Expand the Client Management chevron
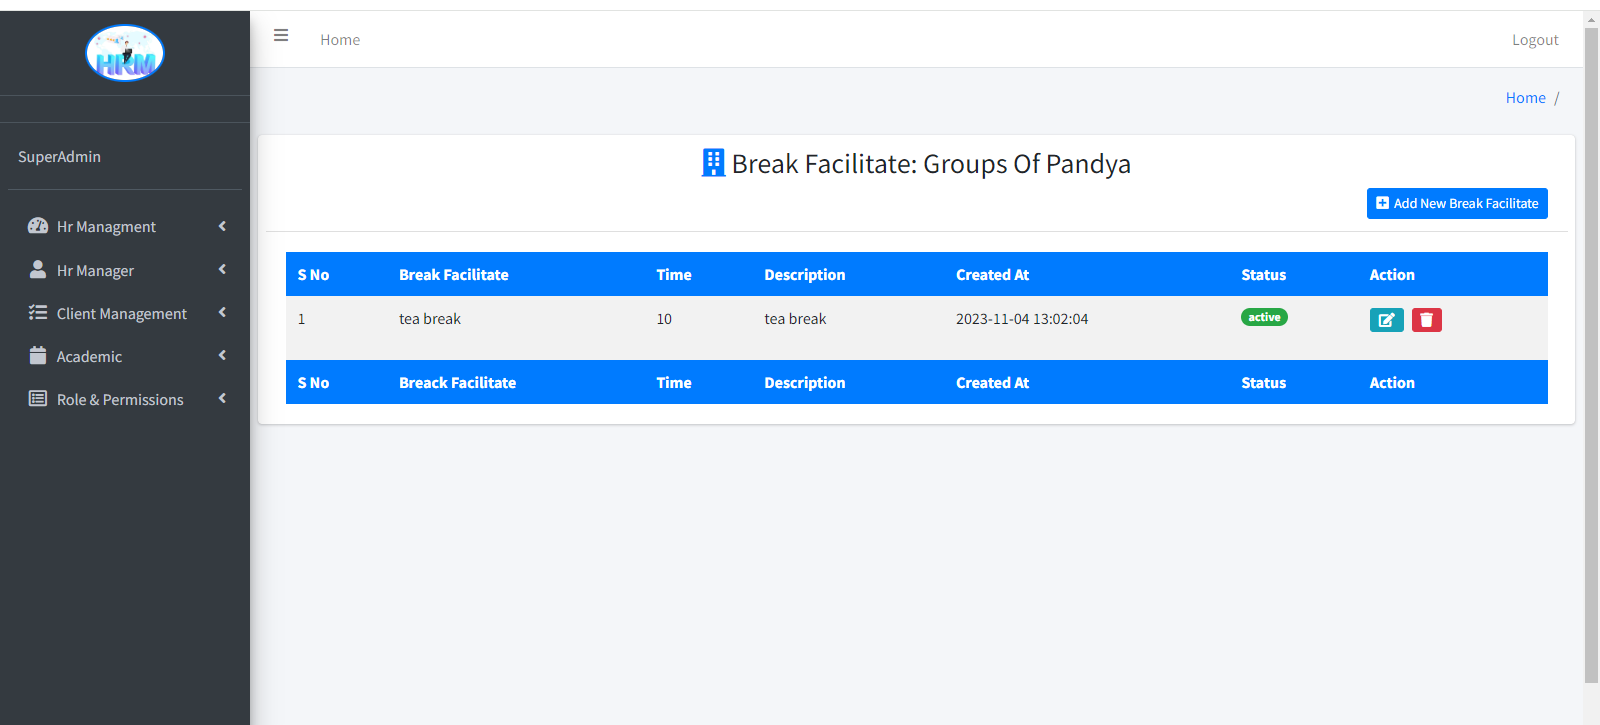 tap(222, 312)
